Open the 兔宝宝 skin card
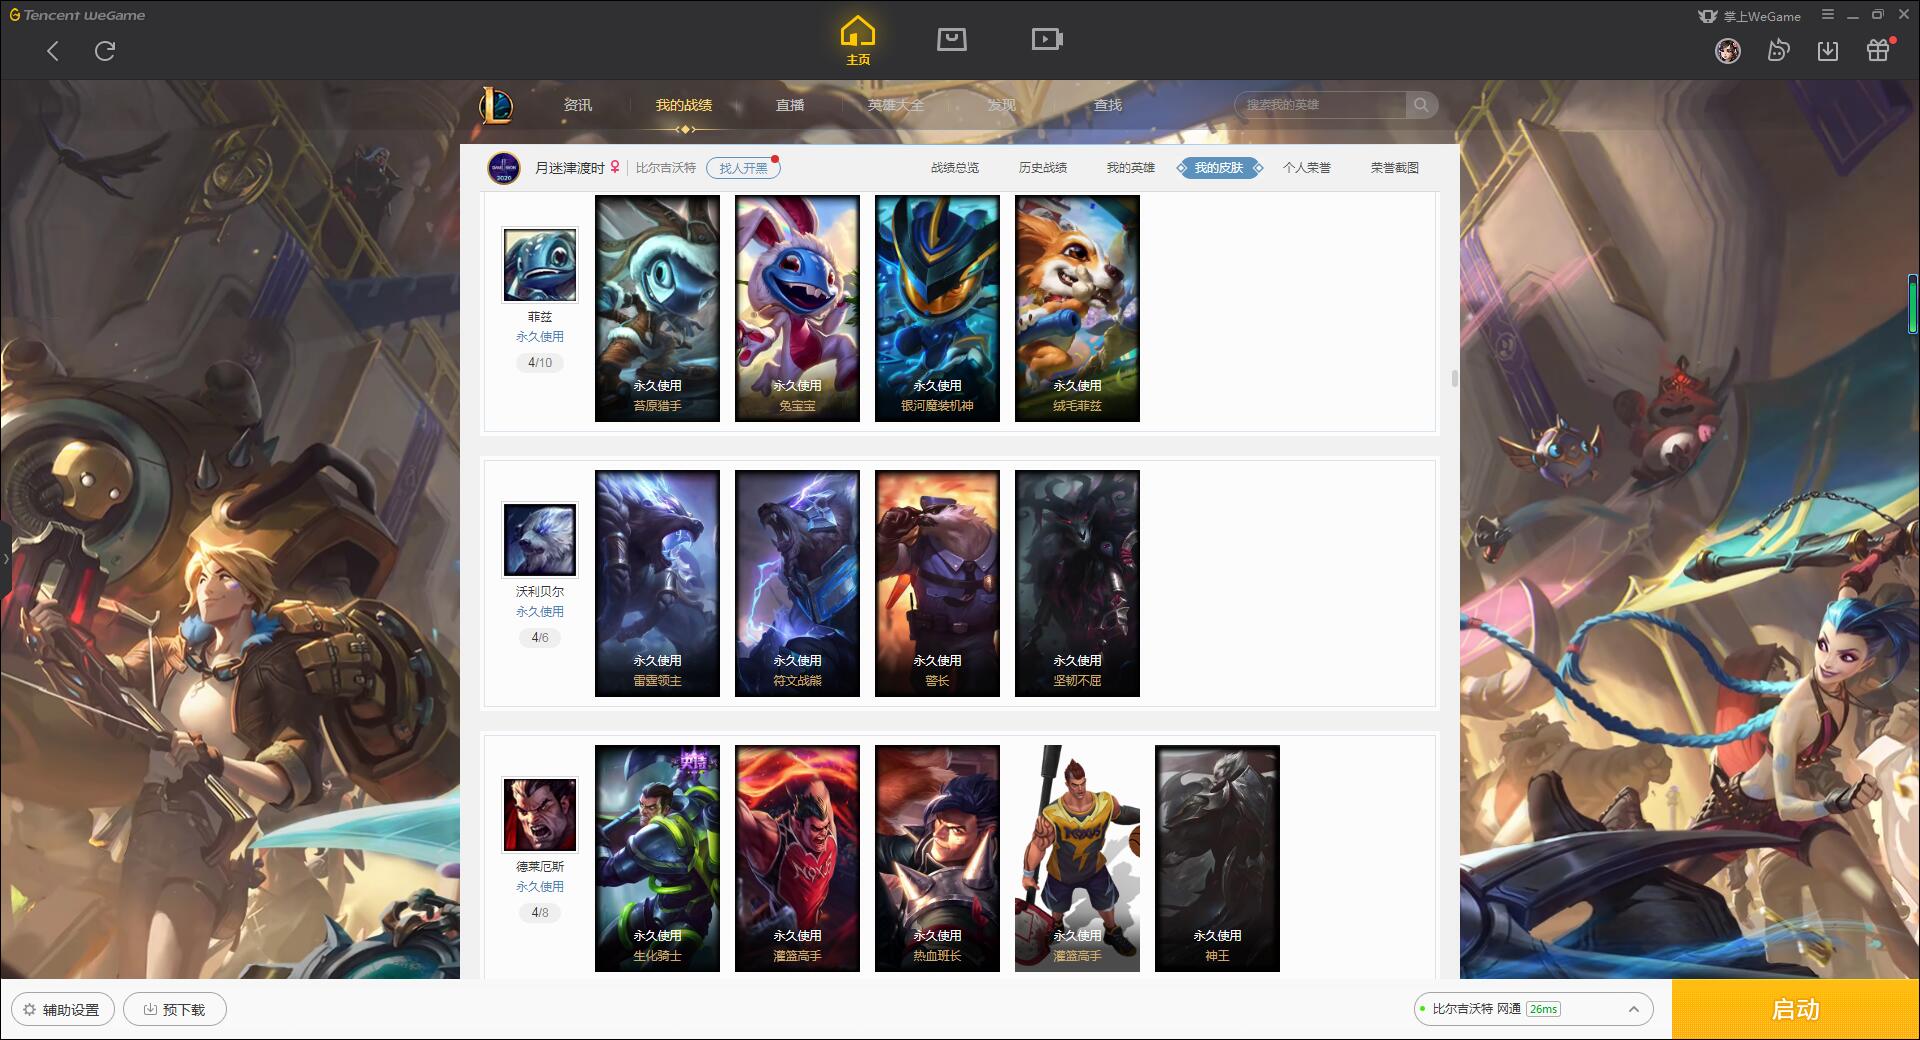 coord(797,308)
